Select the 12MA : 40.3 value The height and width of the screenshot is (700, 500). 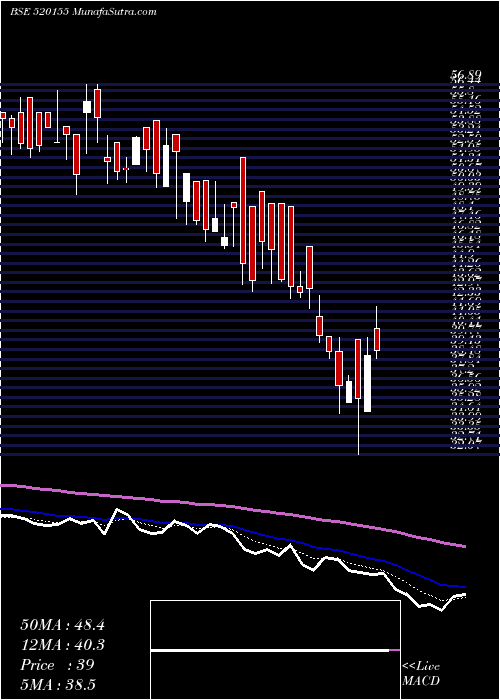pos(62,645)
